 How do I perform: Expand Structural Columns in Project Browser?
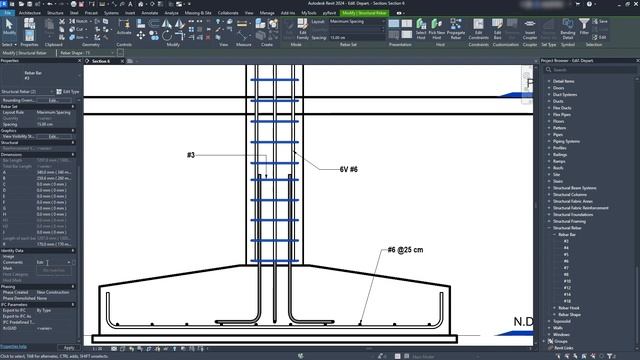(549, 195)
